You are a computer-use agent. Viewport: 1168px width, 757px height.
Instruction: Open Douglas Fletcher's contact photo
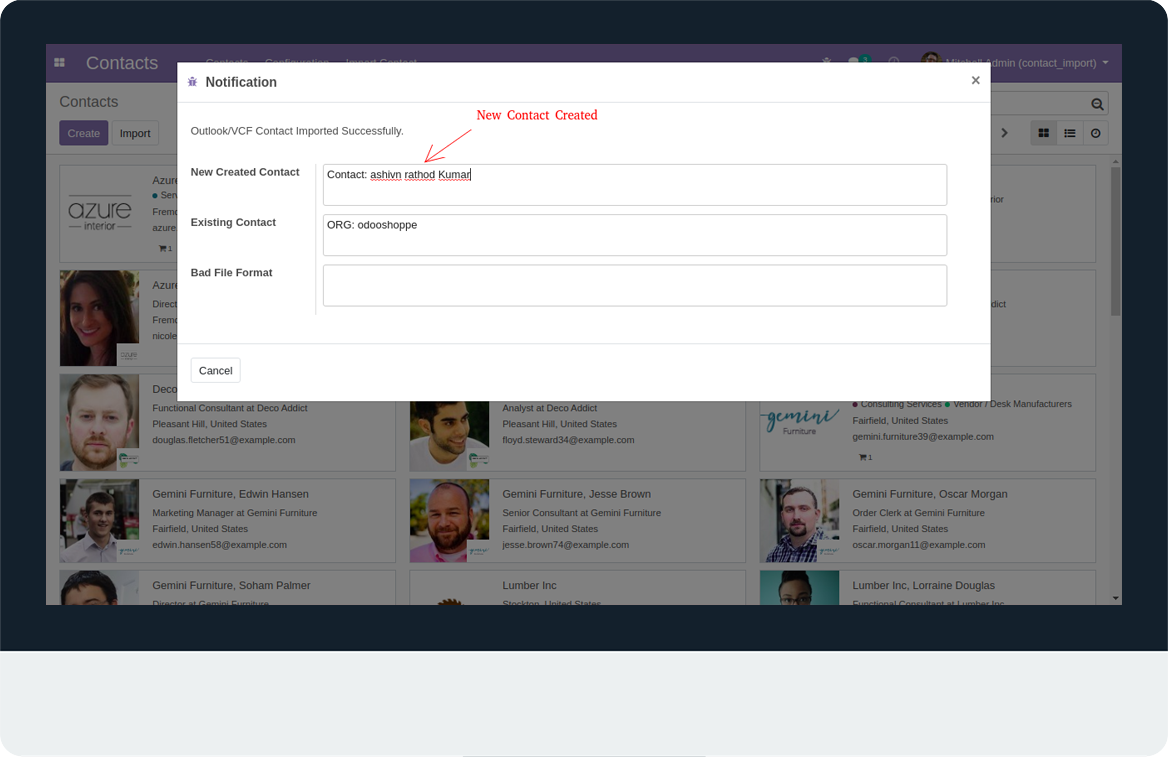click(x=99, y=422)
